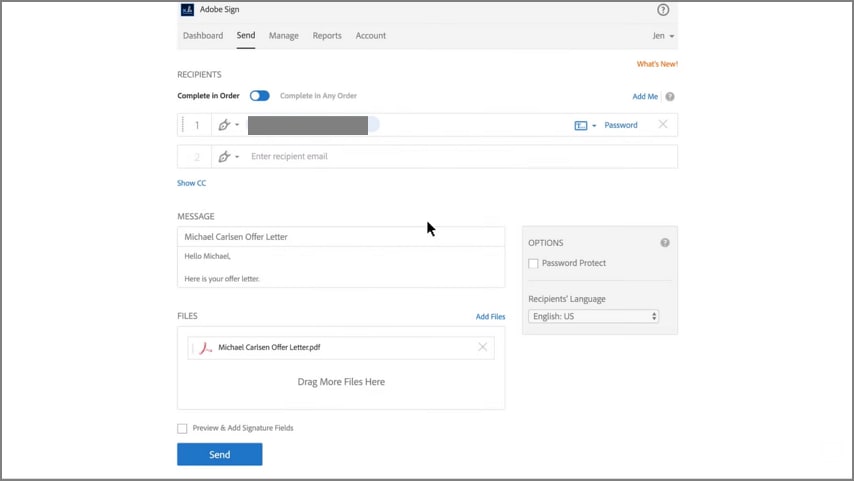The width and height of the screenshot is (854, 481).
Task: Enable the Password Protect checkbox
Action: coord(534,264)
